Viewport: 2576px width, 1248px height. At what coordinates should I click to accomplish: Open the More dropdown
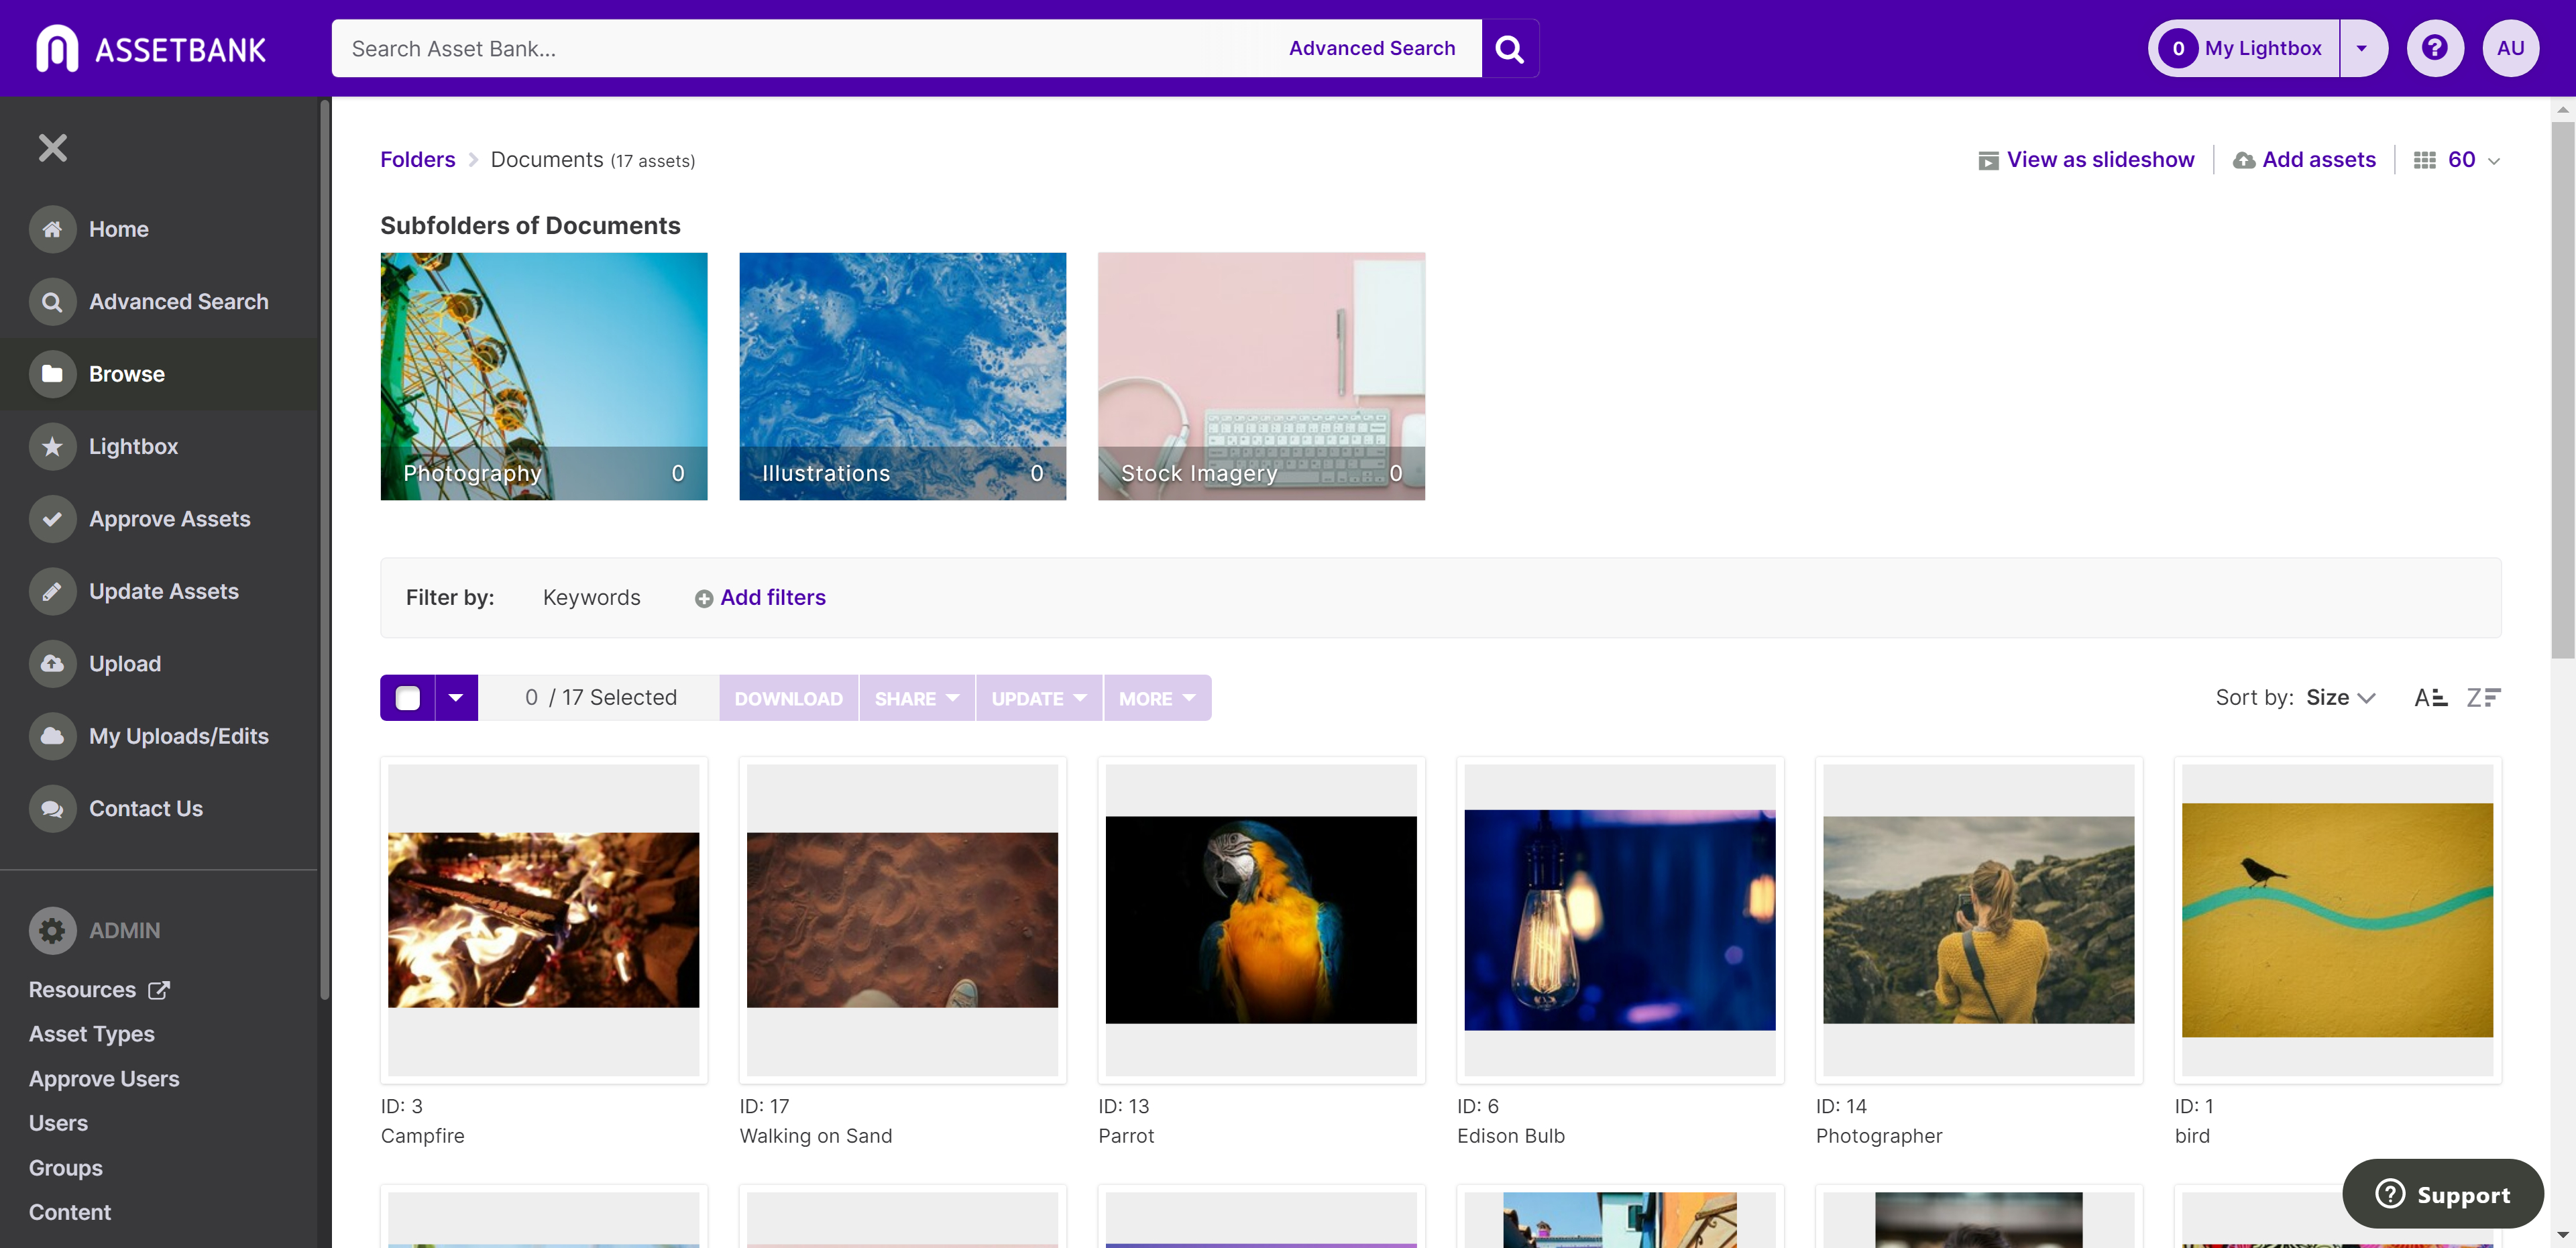tap(1157, 698)
